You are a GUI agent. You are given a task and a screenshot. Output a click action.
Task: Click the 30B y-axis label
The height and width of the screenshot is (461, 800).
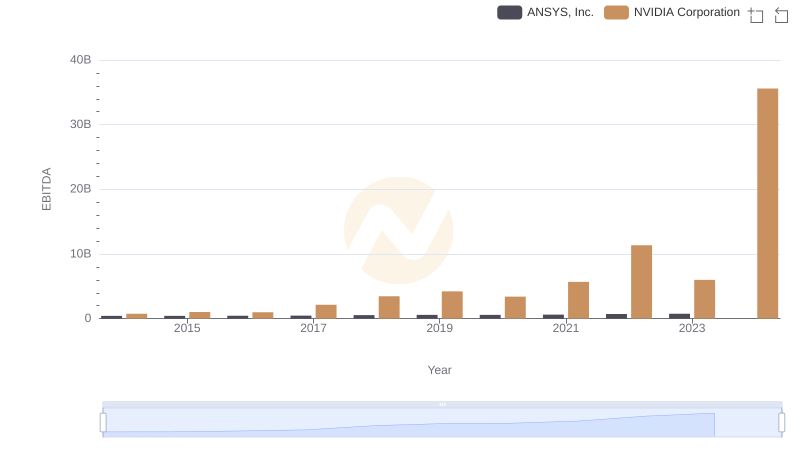81,124
